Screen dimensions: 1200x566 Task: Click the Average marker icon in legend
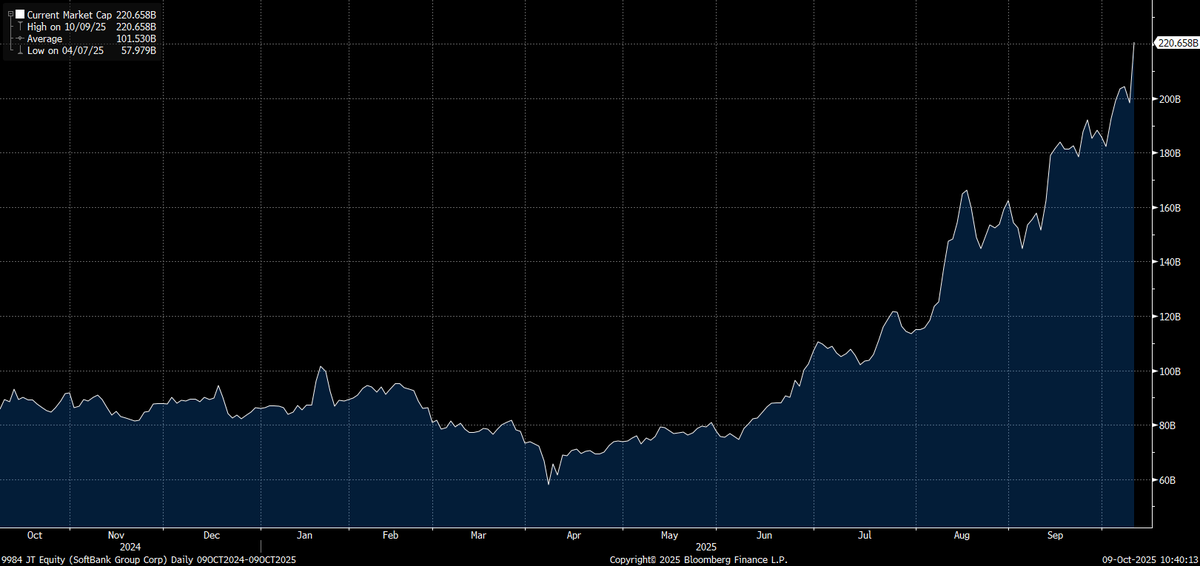point(19,38)
